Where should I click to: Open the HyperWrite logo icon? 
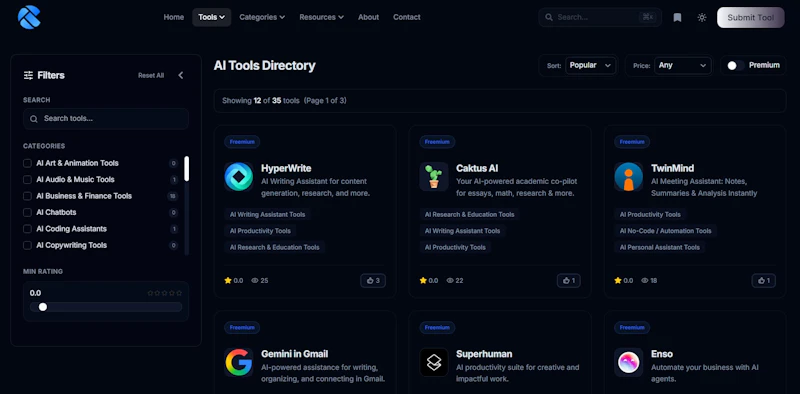(x=239, y=177)
